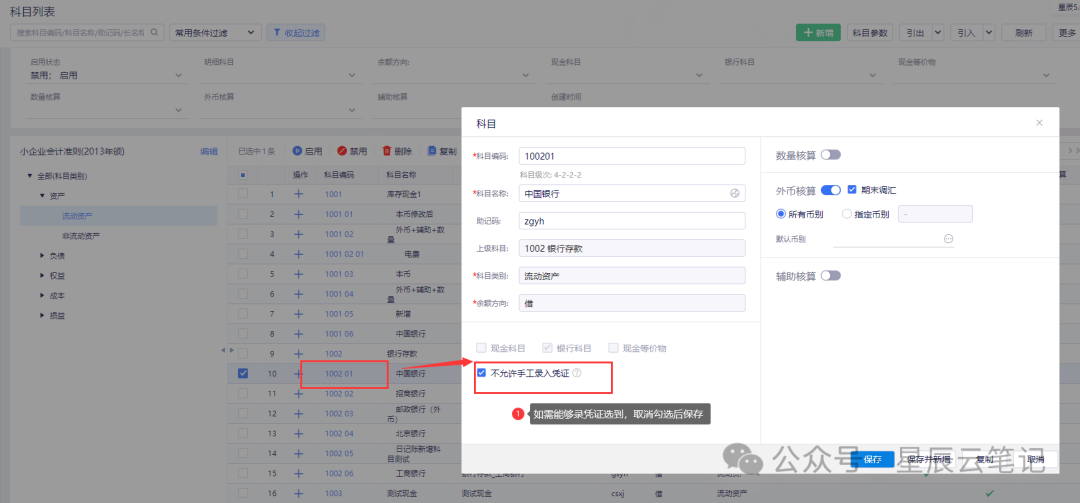Click the 科目参数 button
Screen dimensions: 1080x503
point(869,32)
